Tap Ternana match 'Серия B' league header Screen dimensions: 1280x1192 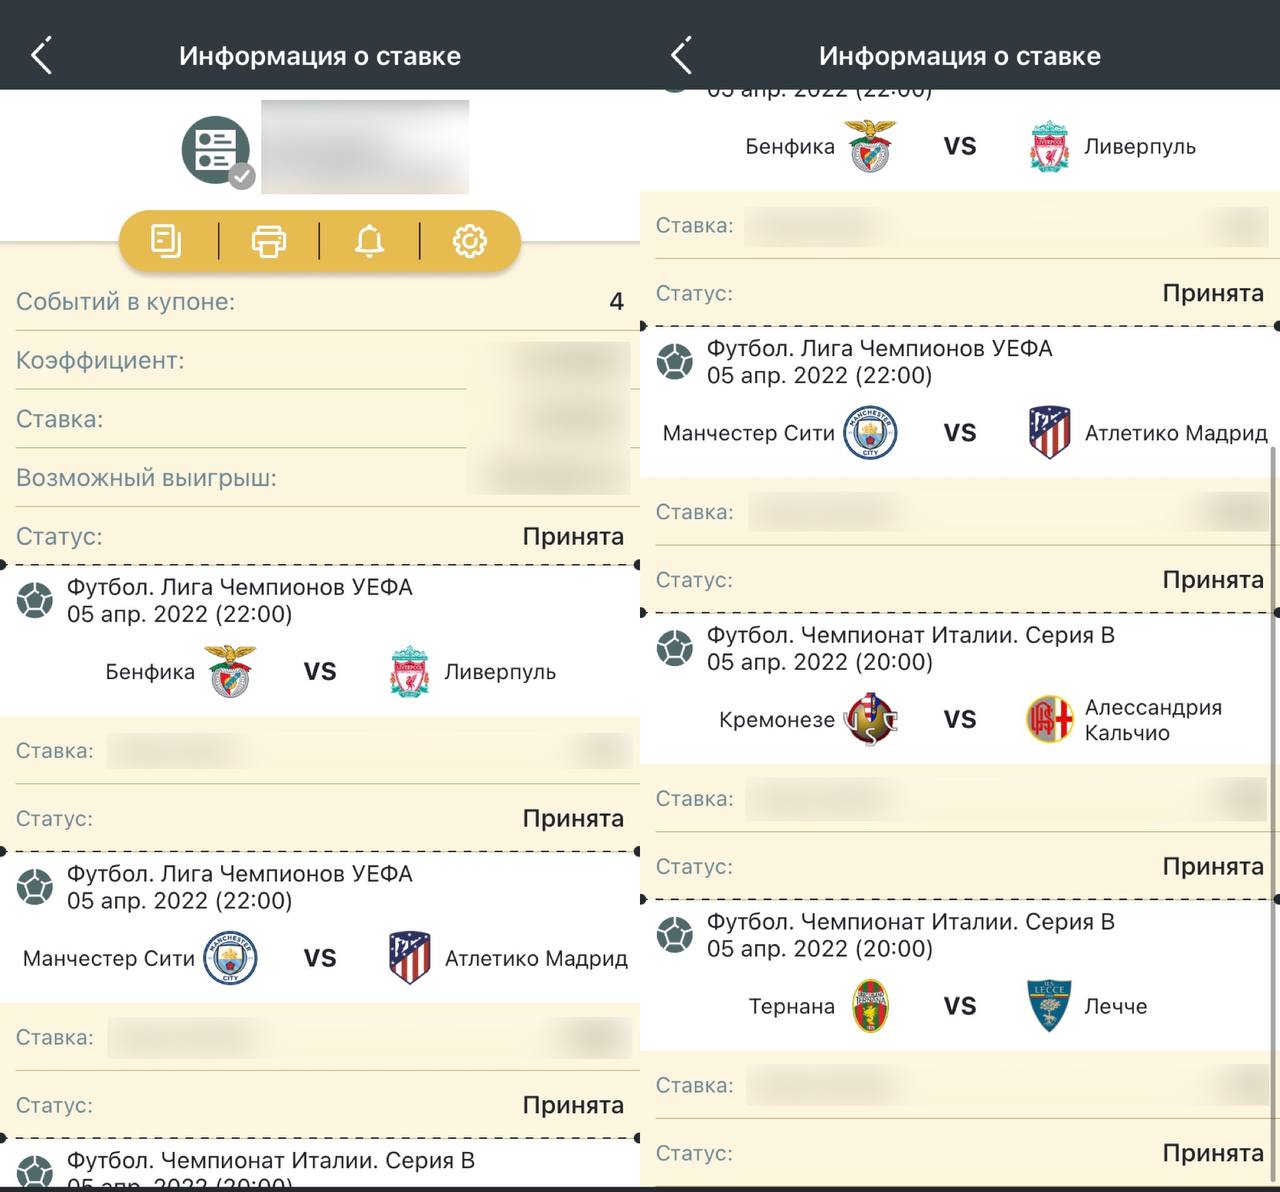[x=911, y=922]
